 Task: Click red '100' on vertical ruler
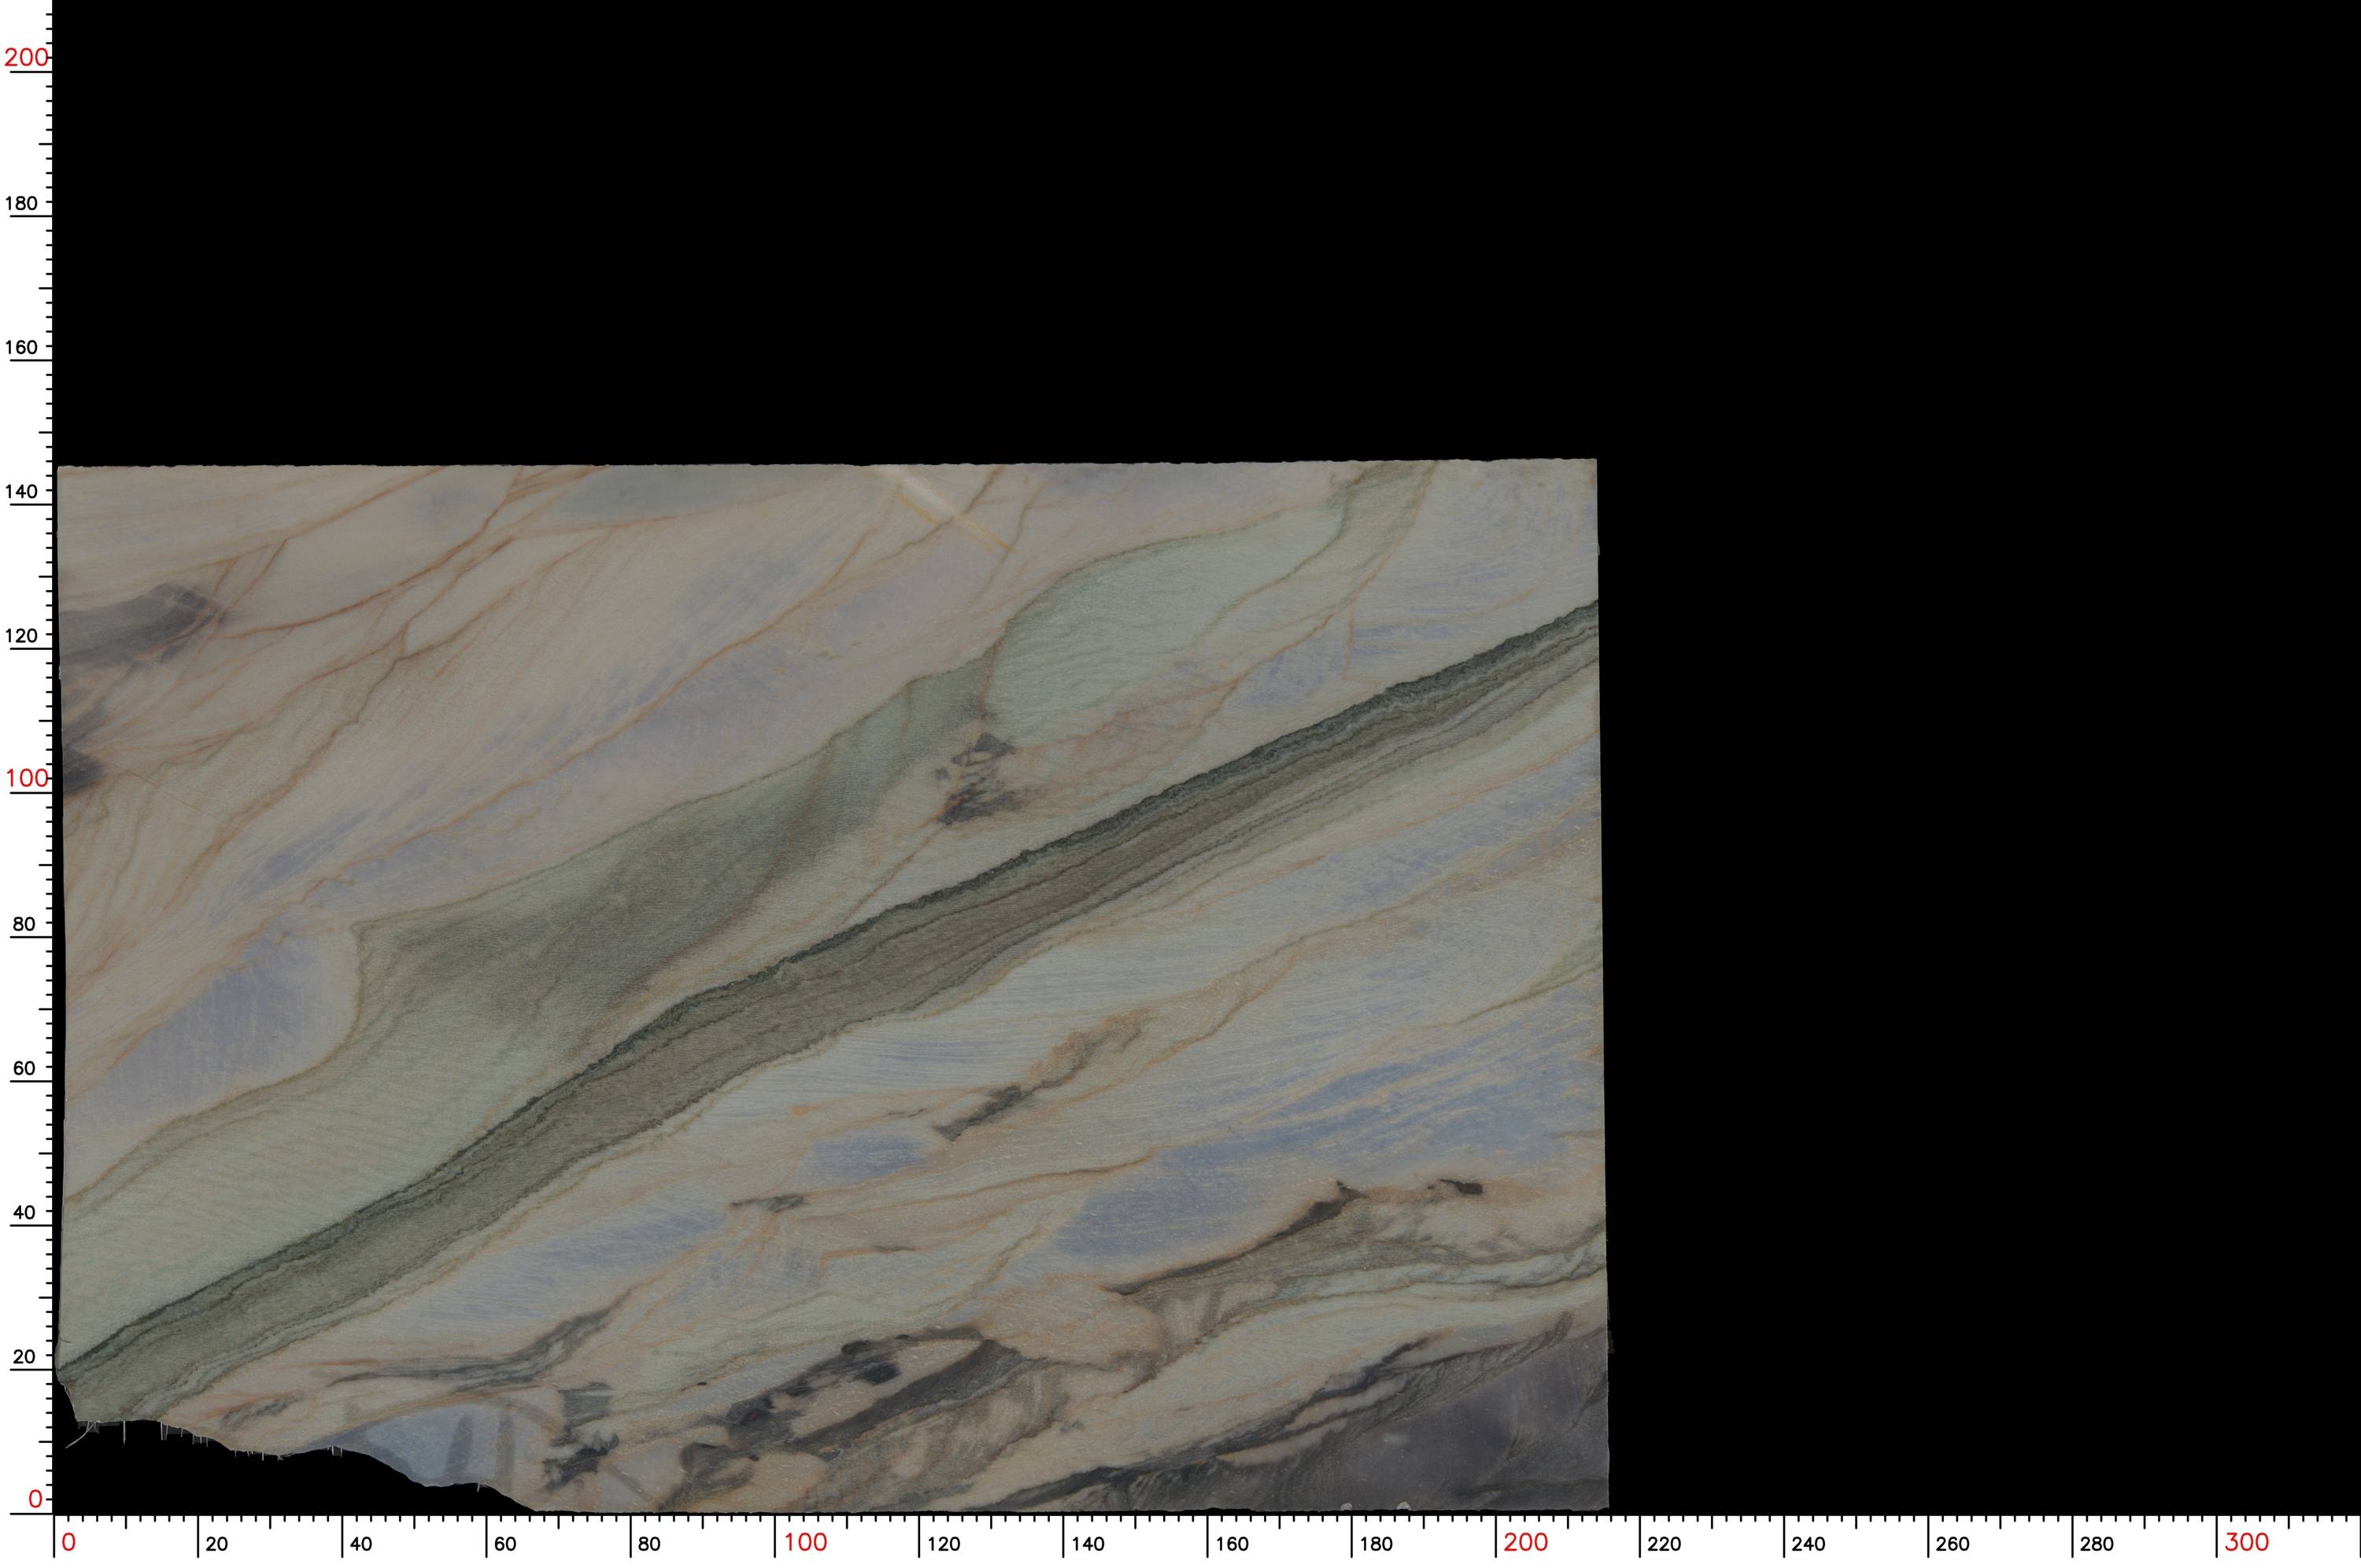[x=26, y=778]
